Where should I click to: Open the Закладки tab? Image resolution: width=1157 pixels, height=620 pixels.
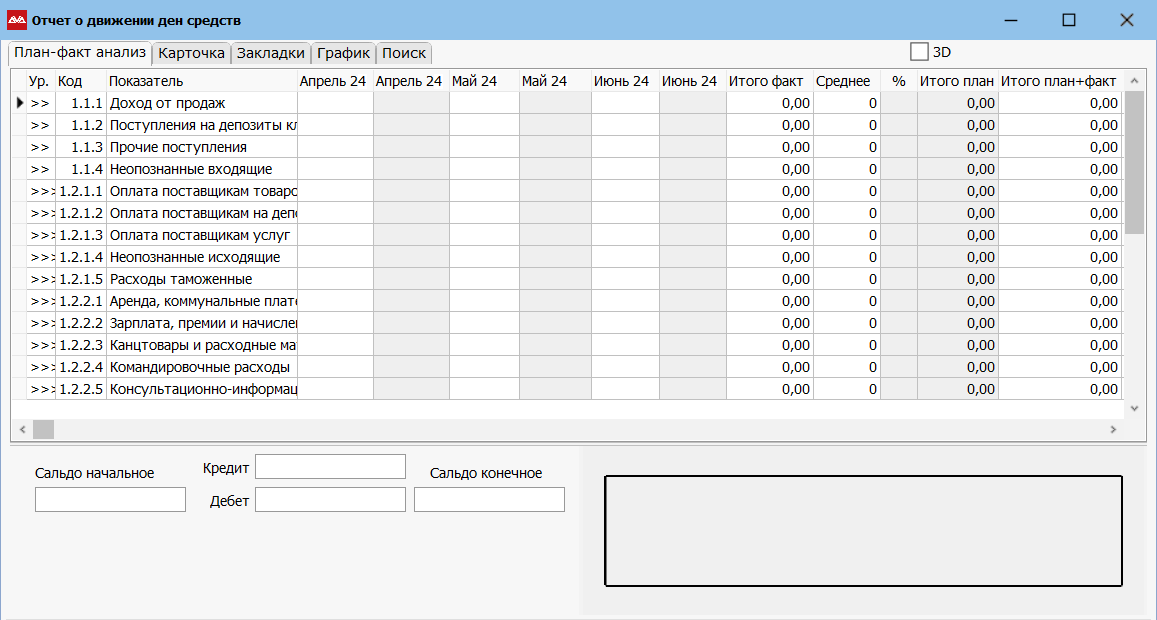coord(270,53)
